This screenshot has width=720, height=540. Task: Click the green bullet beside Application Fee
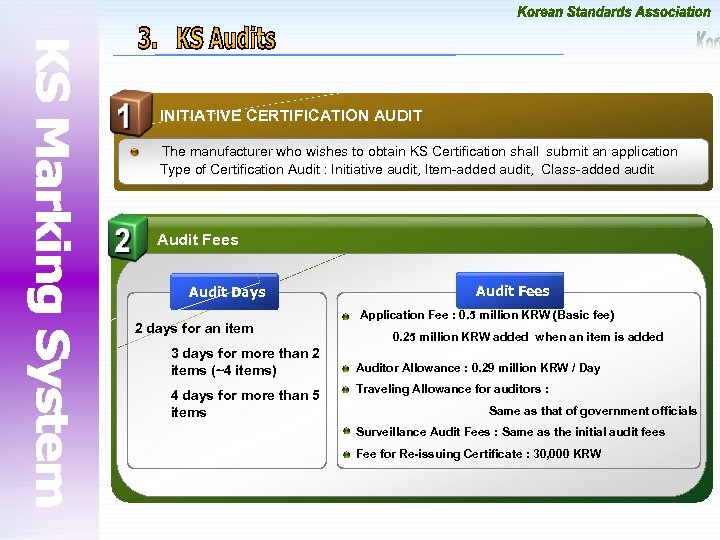[x=346, y=316]
